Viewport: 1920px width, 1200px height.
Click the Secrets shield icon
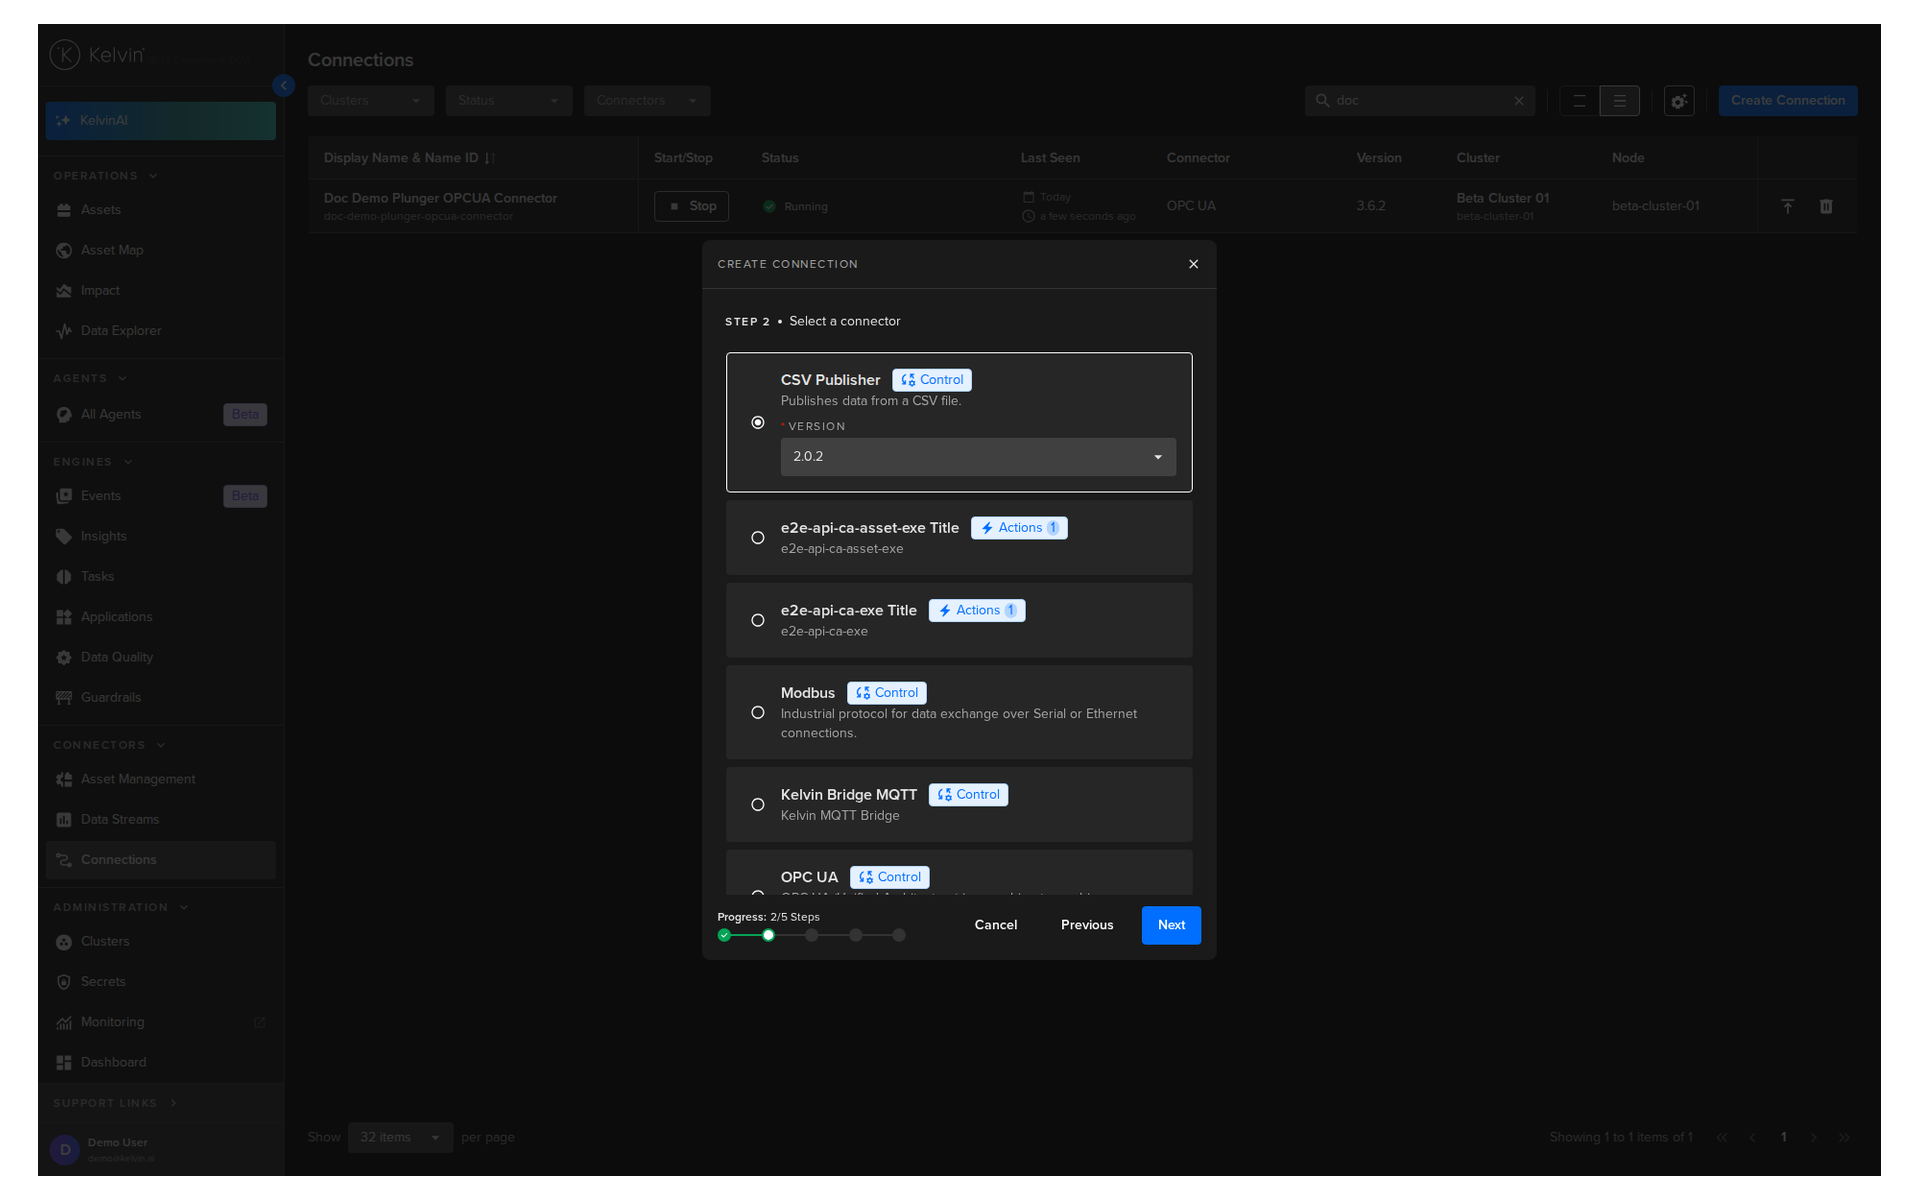coord(64,982)
